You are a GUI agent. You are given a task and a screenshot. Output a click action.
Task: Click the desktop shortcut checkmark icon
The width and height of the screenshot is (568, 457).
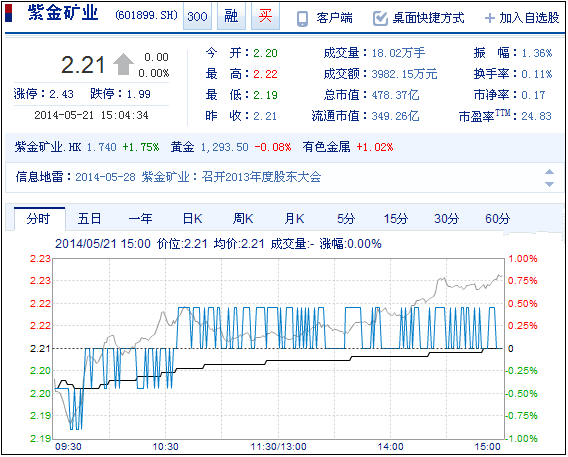(380, 18)
